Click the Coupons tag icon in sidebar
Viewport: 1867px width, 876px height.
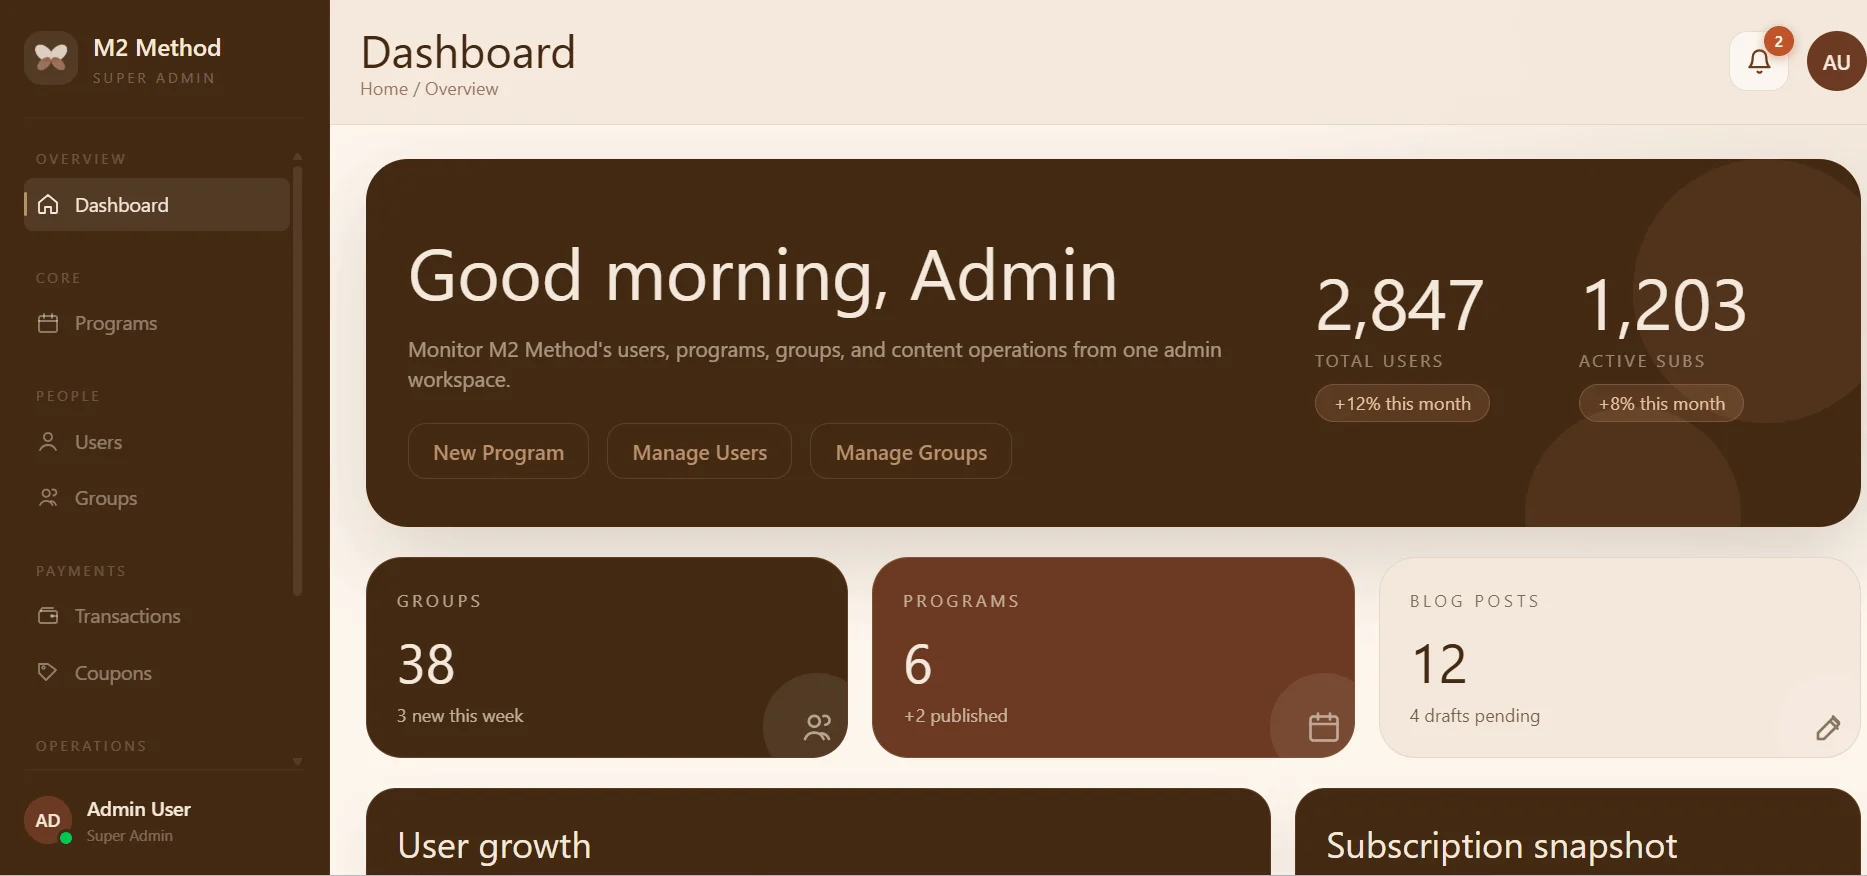[48, 672]
